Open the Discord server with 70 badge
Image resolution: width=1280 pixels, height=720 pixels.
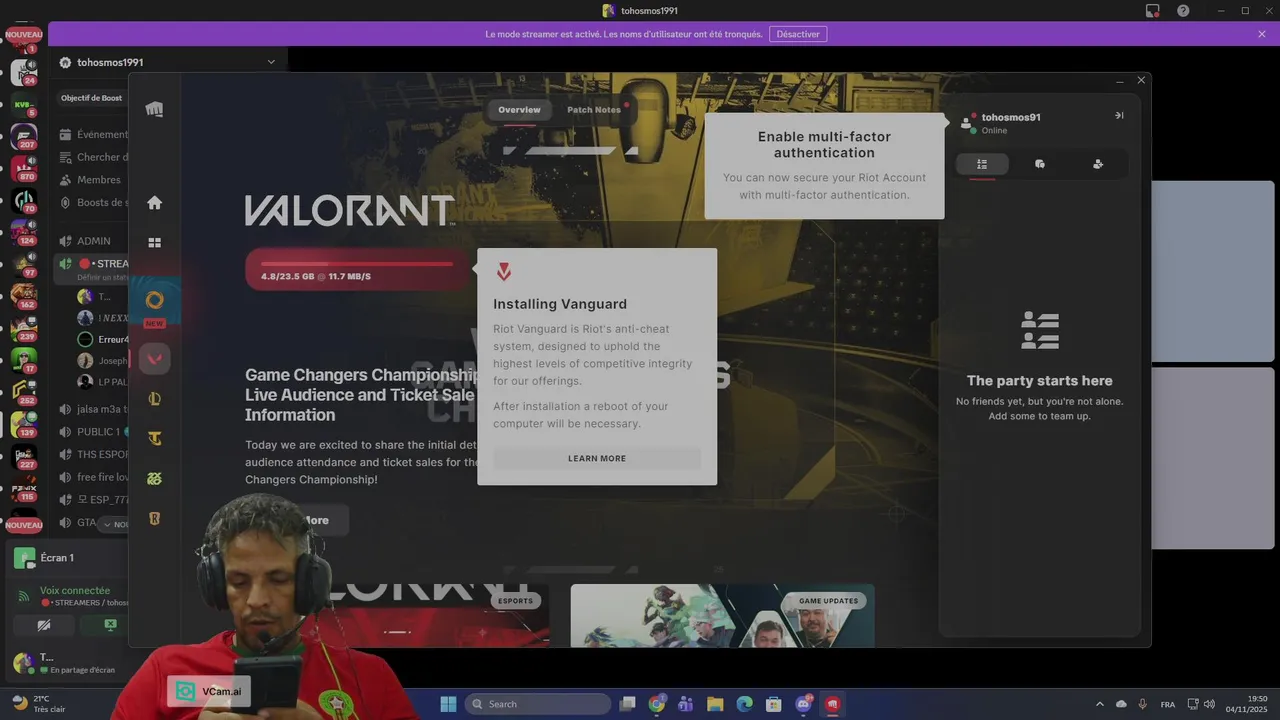(x=23, y=200)
